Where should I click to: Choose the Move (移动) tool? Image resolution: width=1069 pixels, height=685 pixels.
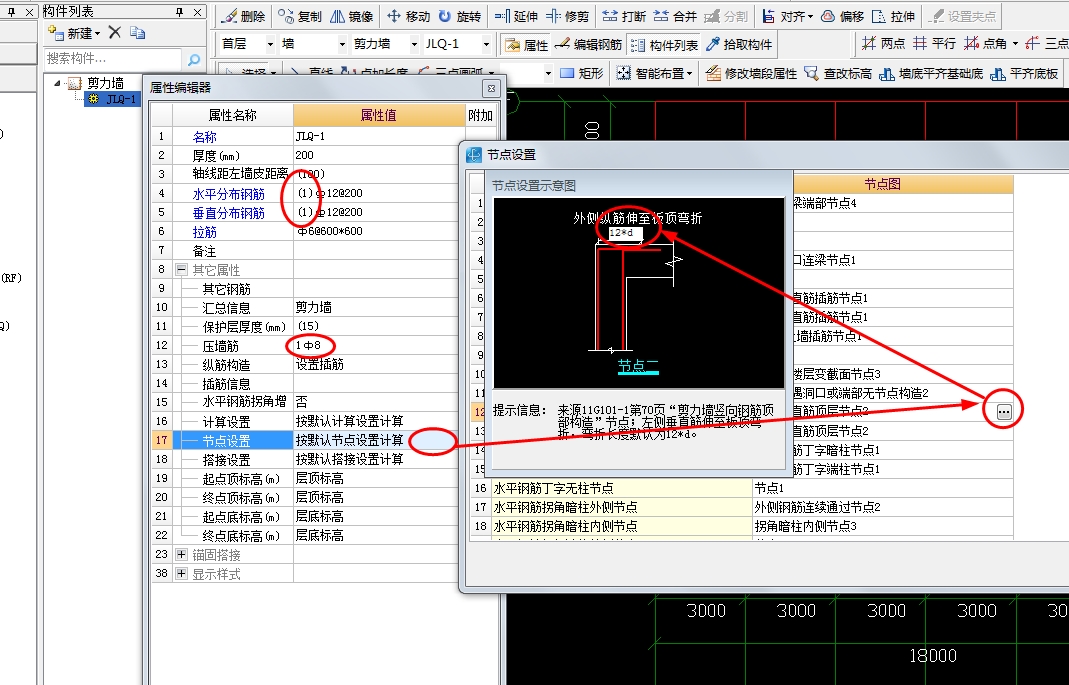408,16
